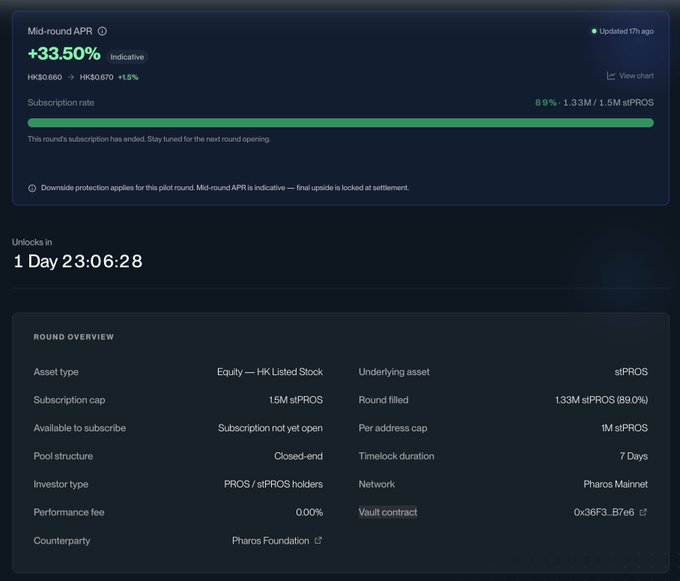Click the Performance fee label
Screen dimensions: 680x581
pos(69,512)
